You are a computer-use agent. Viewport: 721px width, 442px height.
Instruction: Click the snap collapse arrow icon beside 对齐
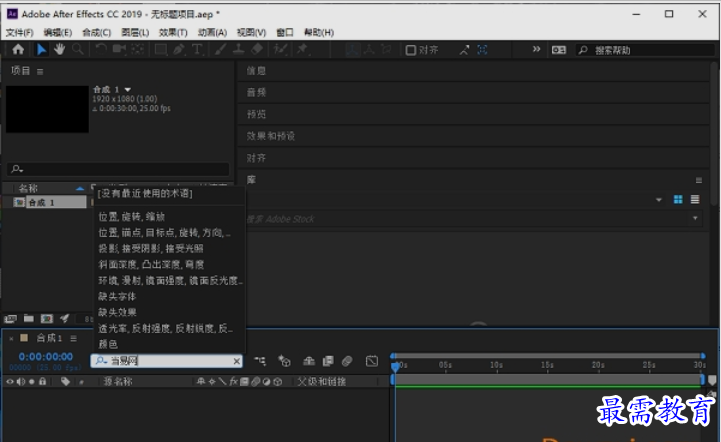[x=464, y=50]
